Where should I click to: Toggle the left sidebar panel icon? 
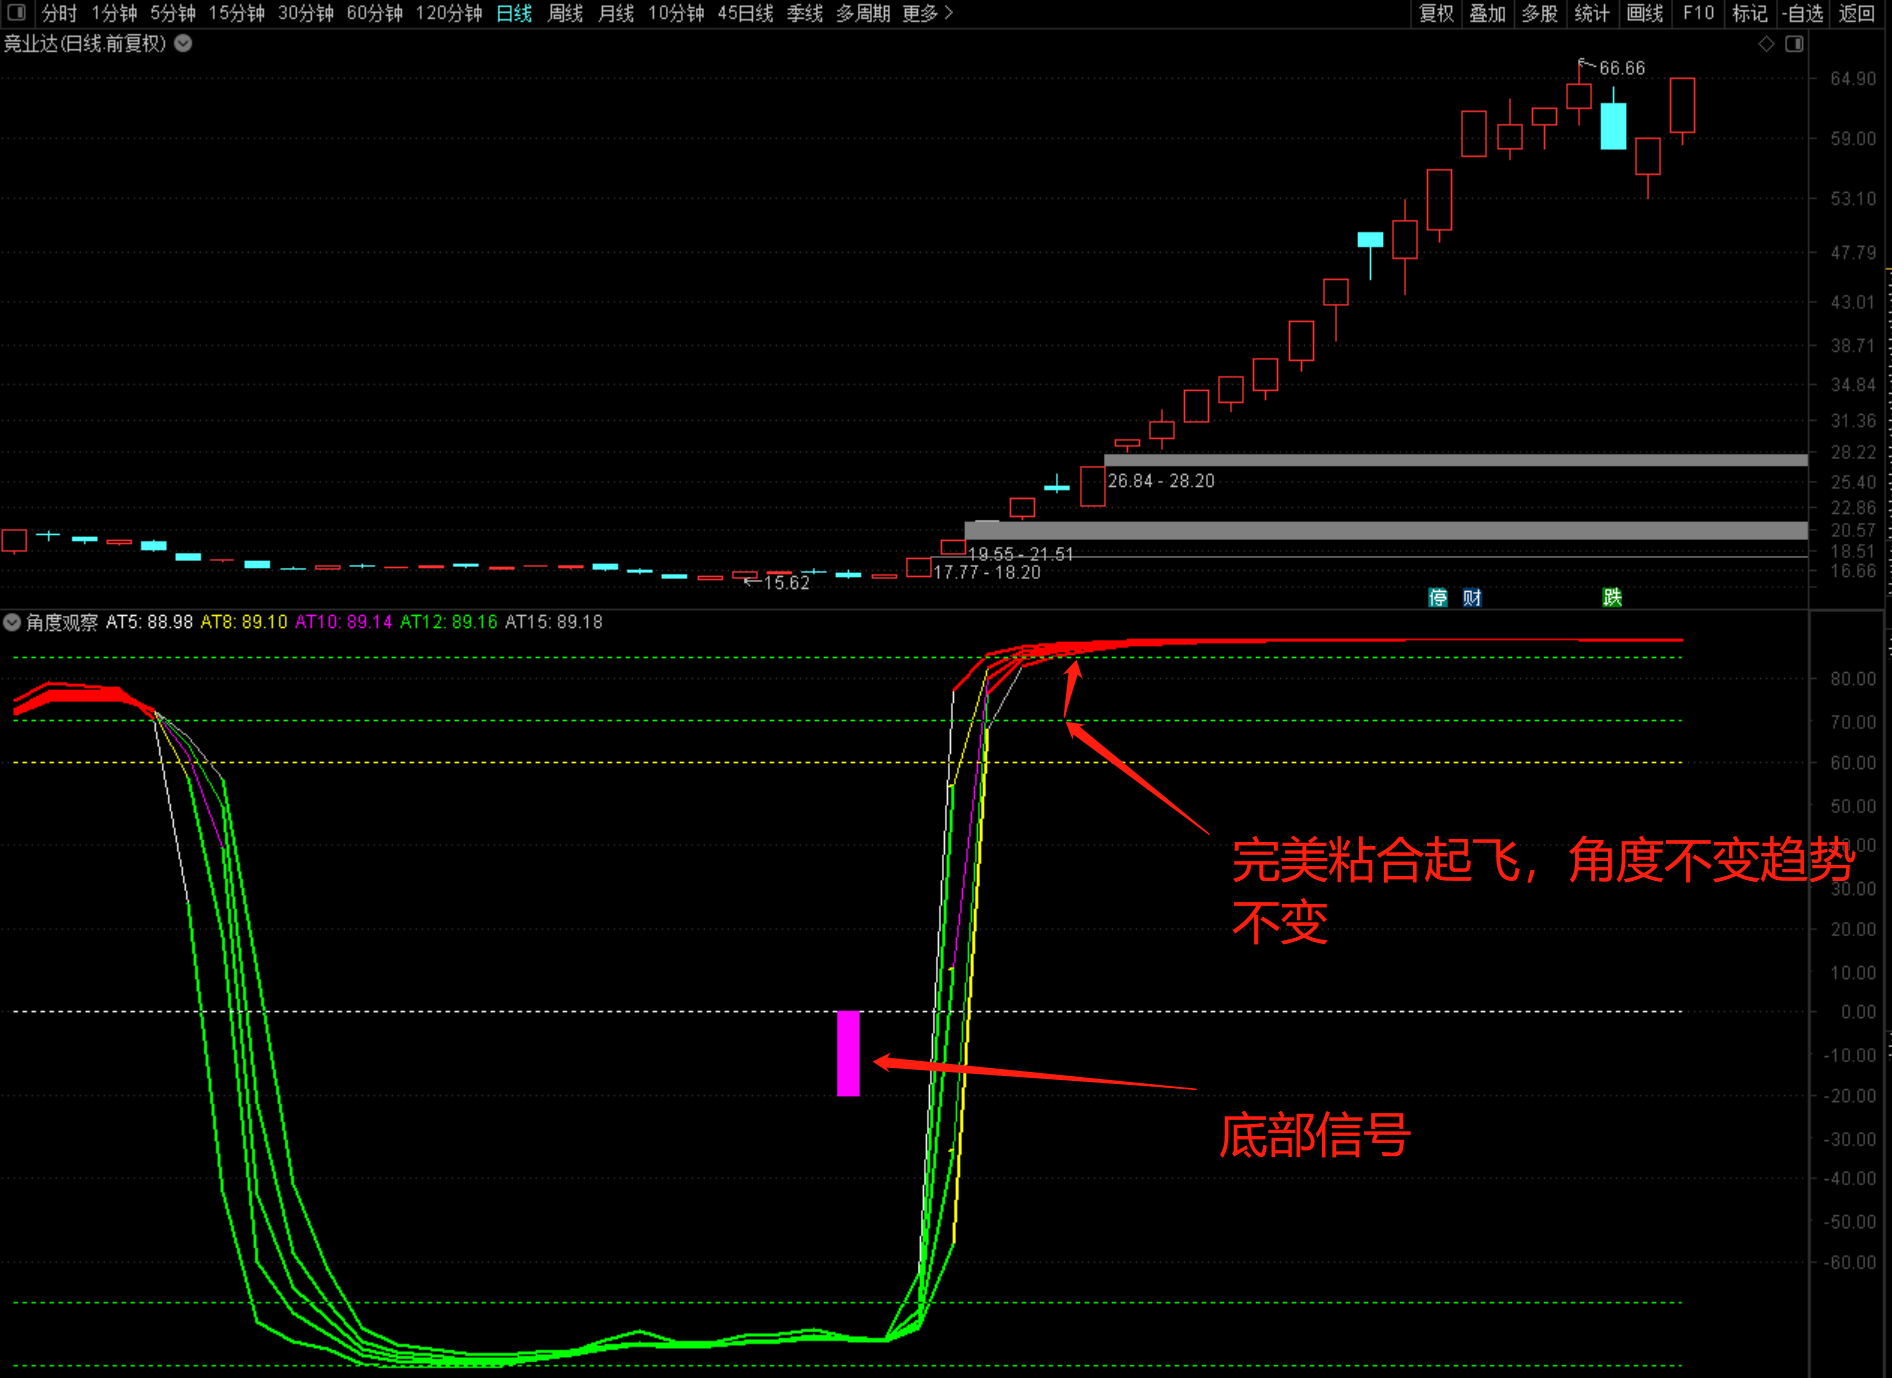pos(16,13)
